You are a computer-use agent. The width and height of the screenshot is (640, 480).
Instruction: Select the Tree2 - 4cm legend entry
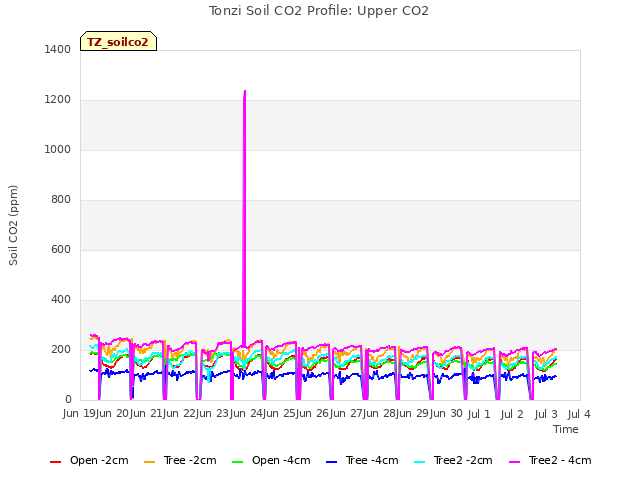(550, 460)
